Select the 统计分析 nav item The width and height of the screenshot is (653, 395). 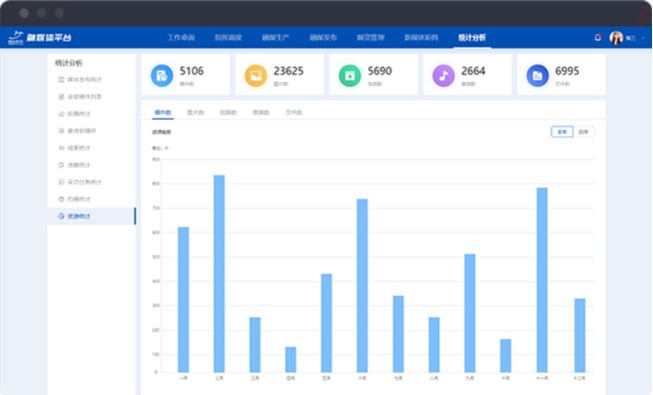(472, 38)
